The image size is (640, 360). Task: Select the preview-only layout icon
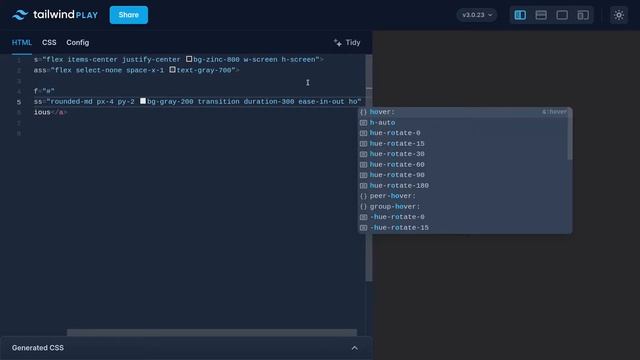[x=562, y=15]
